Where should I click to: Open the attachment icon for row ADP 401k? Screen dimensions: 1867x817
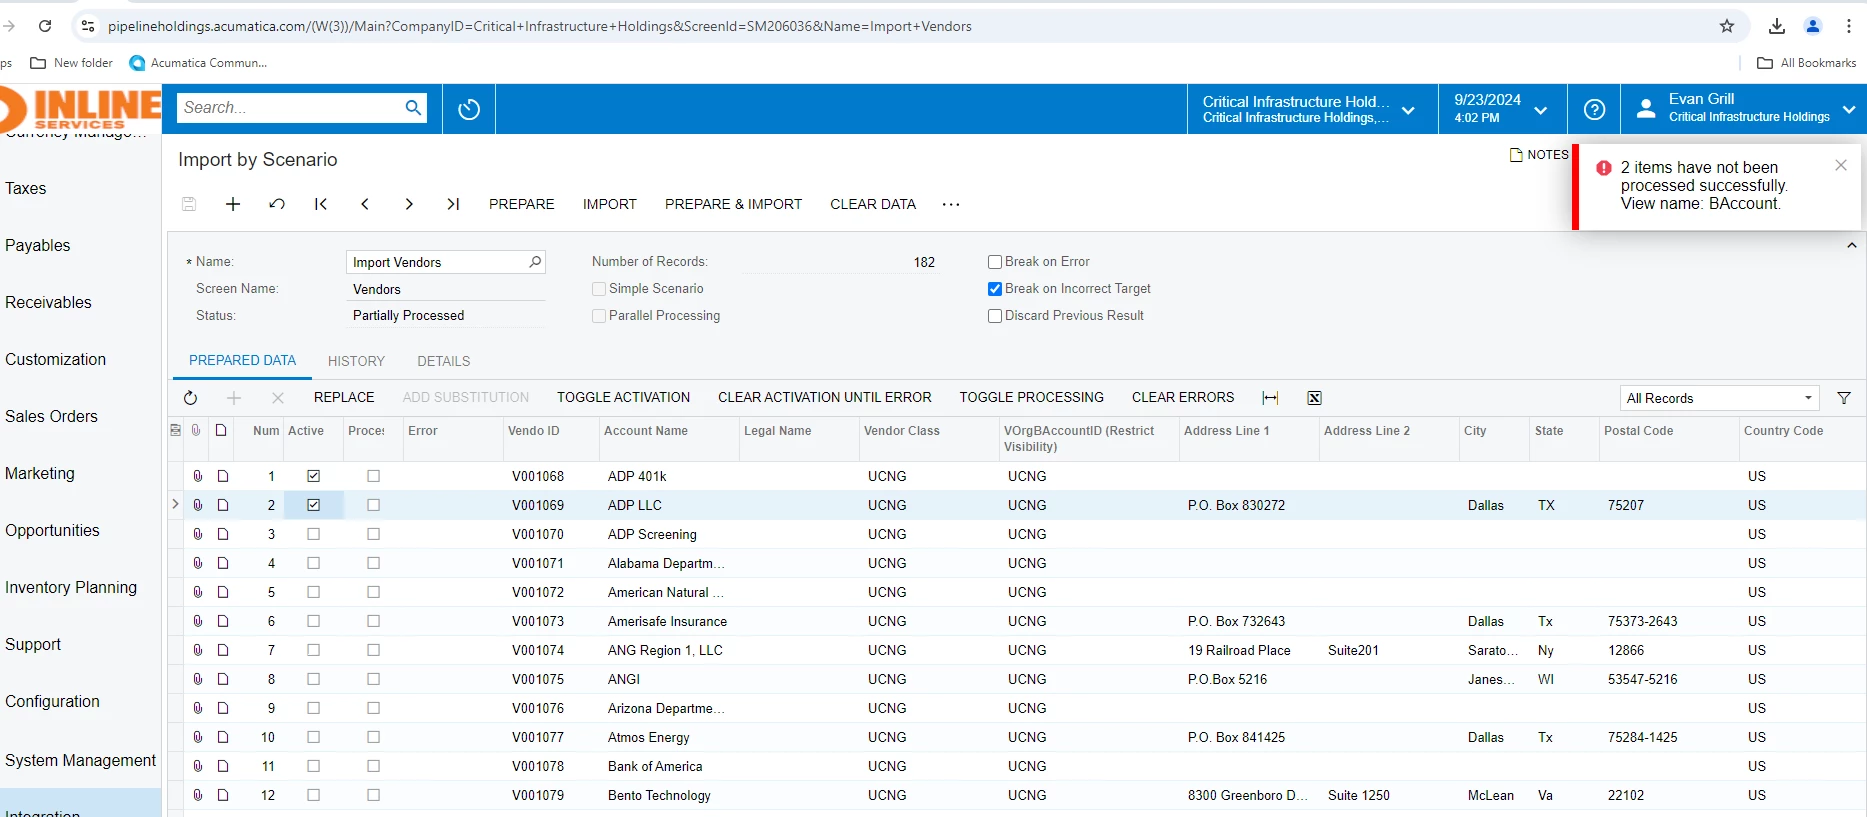(x=198, y=476)
